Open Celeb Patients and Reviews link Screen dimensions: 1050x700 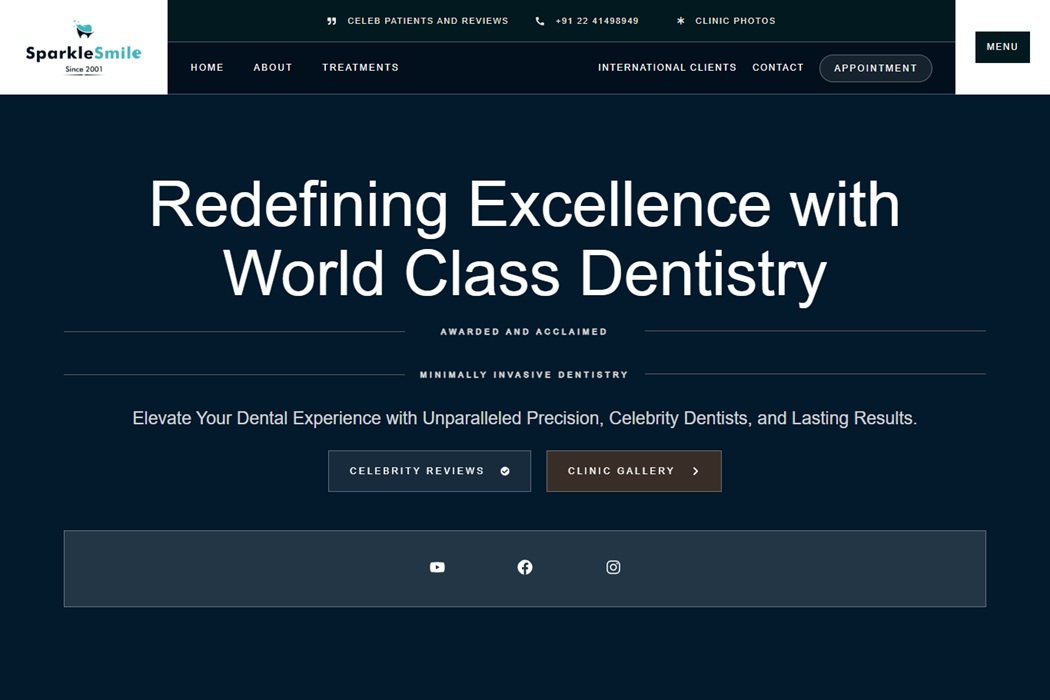click(428, 21)
